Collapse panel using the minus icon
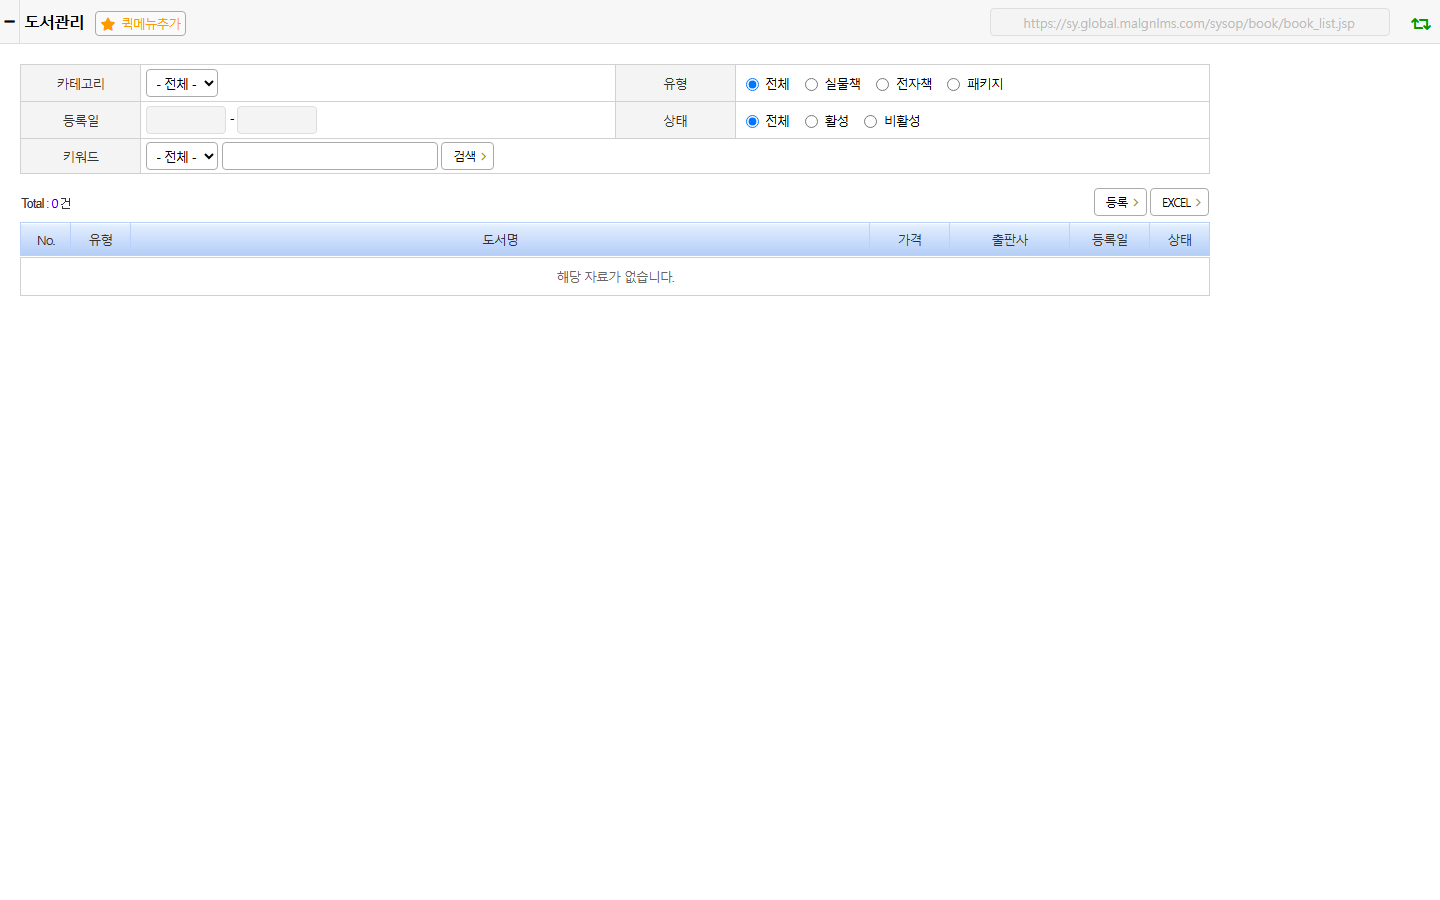 pos(9,21)
